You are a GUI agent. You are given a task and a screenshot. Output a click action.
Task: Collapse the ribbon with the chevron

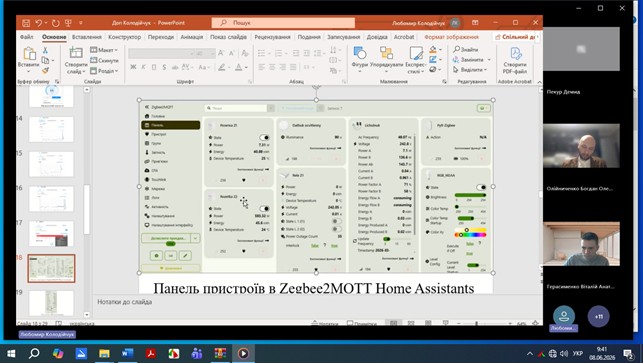539,82
